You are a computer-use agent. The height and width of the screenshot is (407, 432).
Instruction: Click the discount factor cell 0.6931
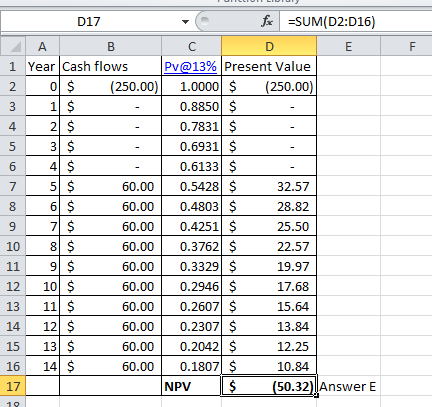(x=192, y=146)
